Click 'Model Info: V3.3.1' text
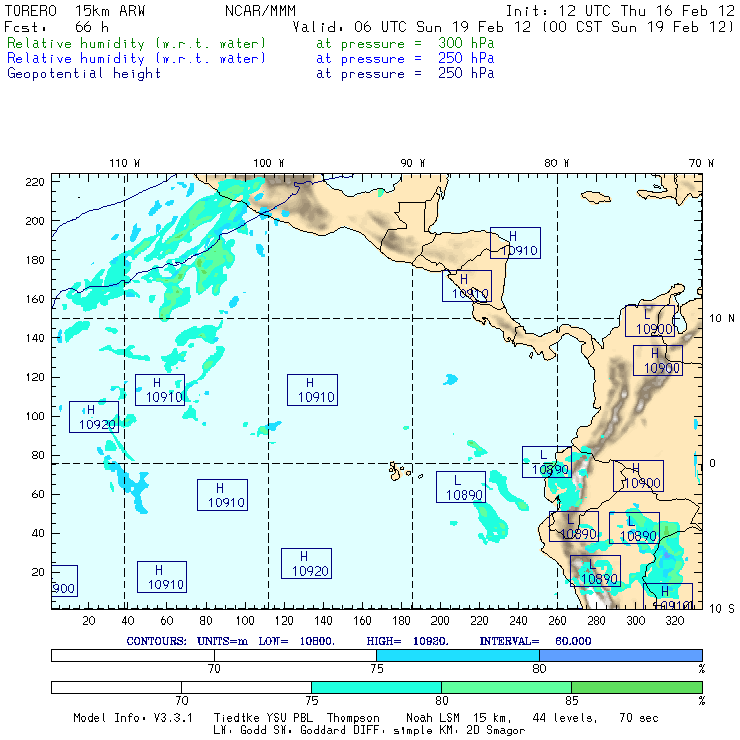Screen dimensions: 740x740 pos(133,718)
